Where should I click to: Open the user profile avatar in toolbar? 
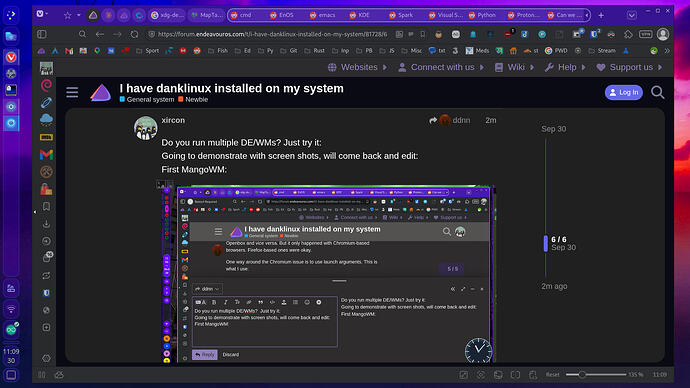[x=663, y=34]
